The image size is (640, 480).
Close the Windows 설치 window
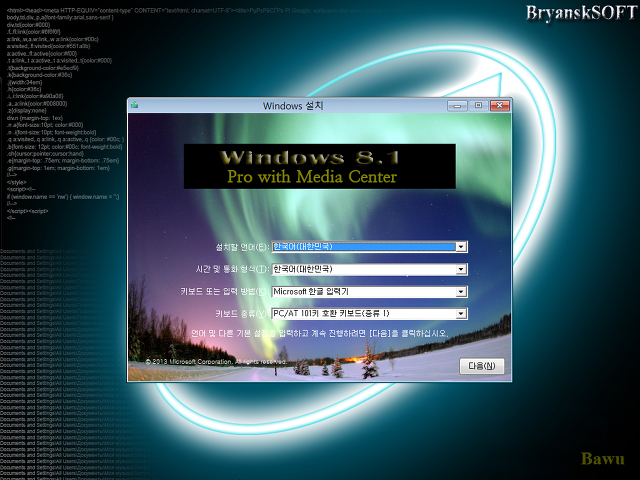click(x=500, y=105)
